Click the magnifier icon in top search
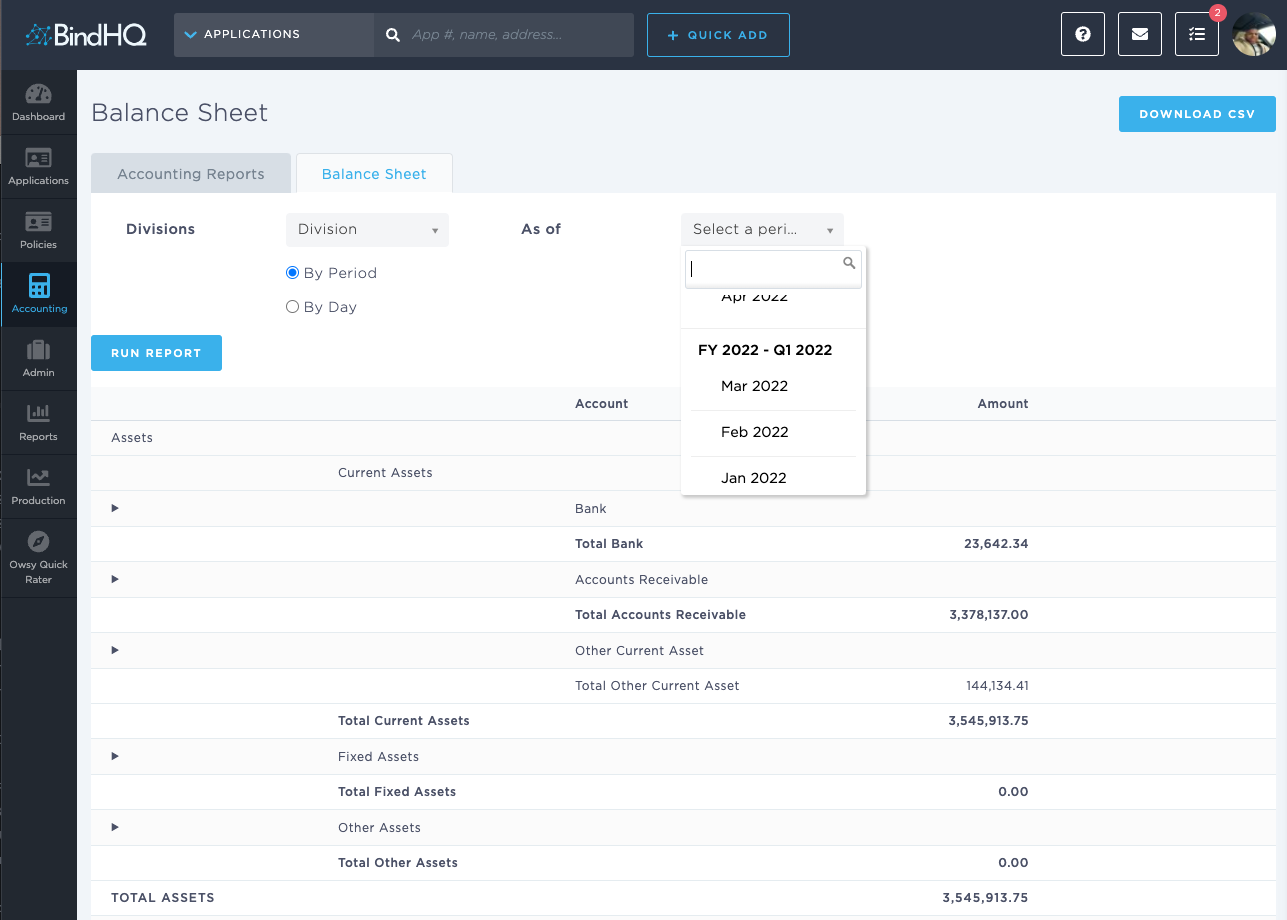1287x920 pixels. click(x=393, y=35)
